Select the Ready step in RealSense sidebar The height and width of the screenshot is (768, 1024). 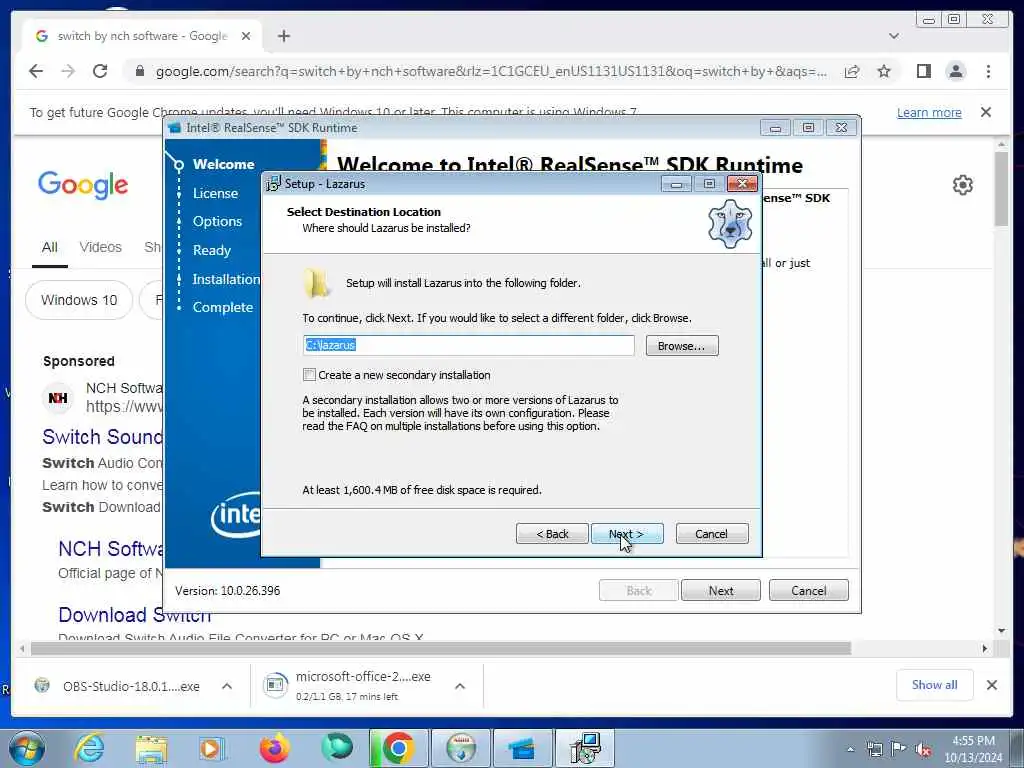pyautogui.click(x=212, y=250)
